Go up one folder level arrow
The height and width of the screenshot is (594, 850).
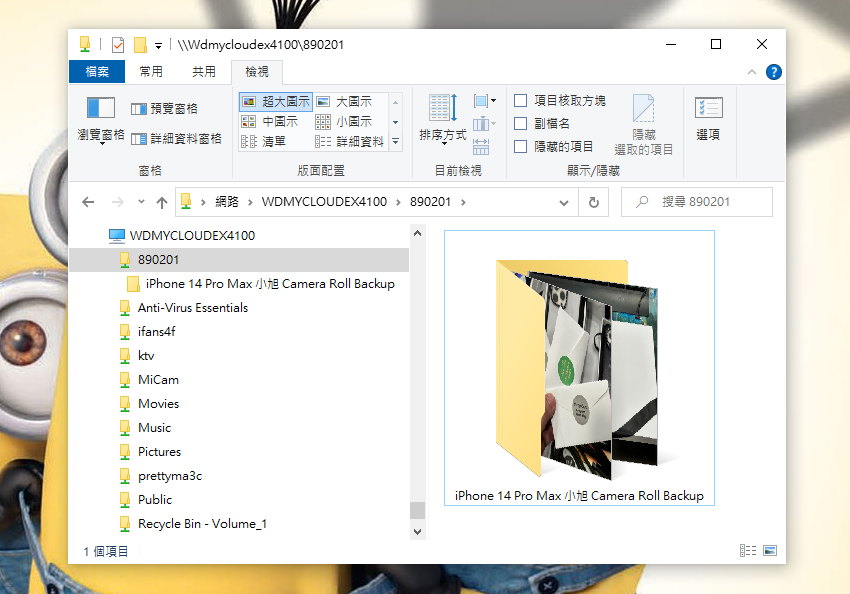pos(162,202)
